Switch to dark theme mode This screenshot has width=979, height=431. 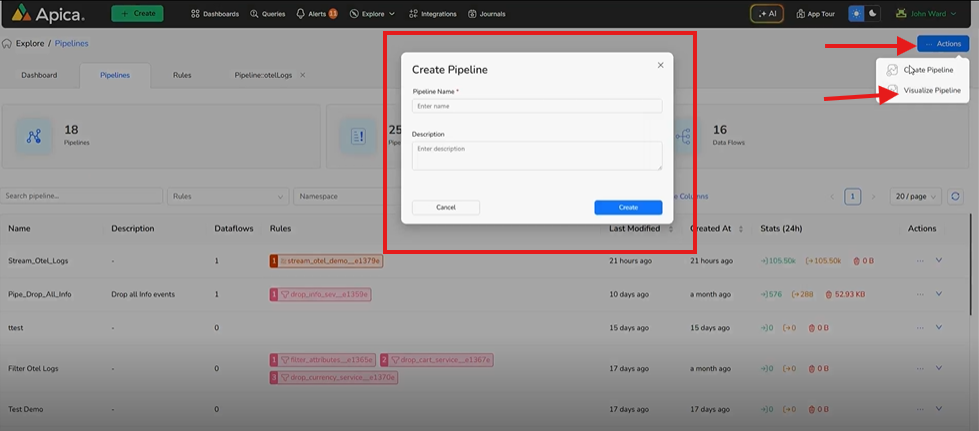click(x=873, y=14)
